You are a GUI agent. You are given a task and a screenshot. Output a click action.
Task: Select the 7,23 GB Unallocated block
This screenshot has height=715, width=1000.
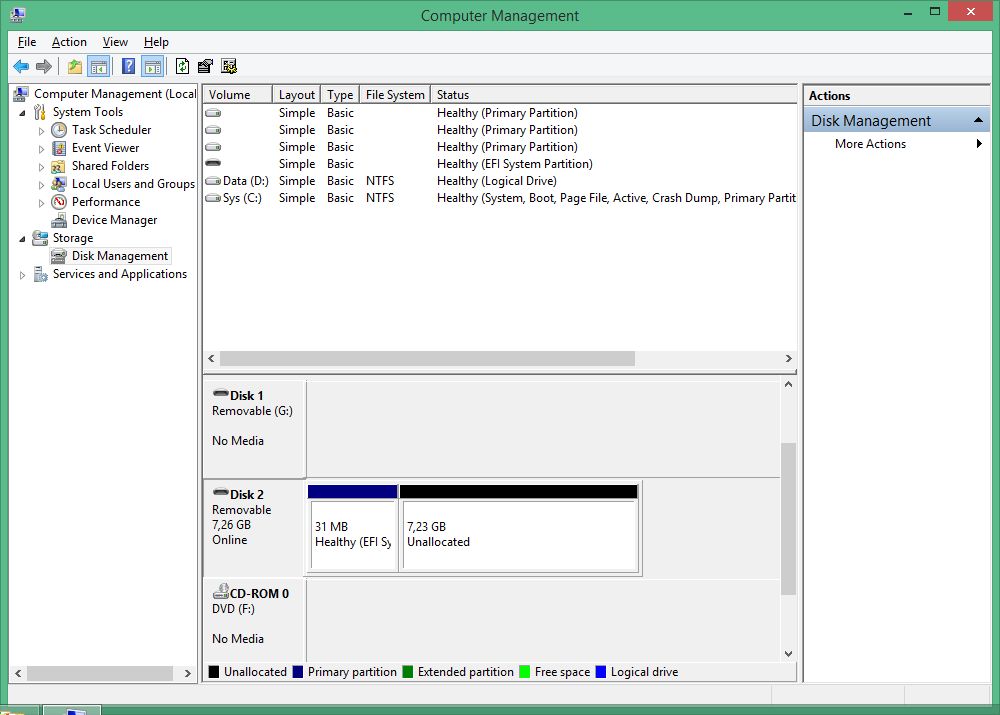518,534
